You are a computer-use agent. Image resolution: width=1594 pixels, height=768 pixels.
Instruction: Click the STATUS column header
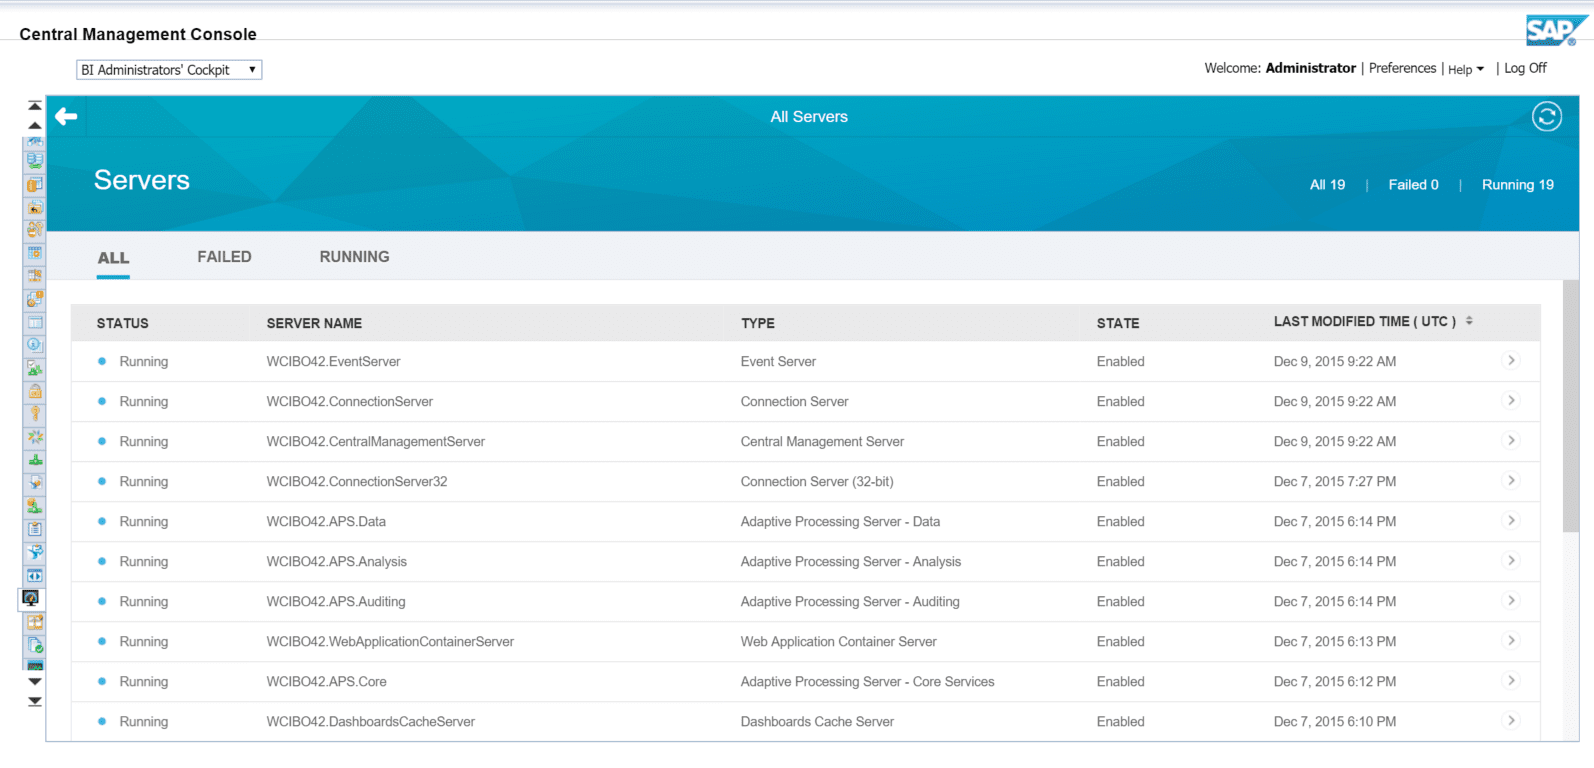click(123, 323)
